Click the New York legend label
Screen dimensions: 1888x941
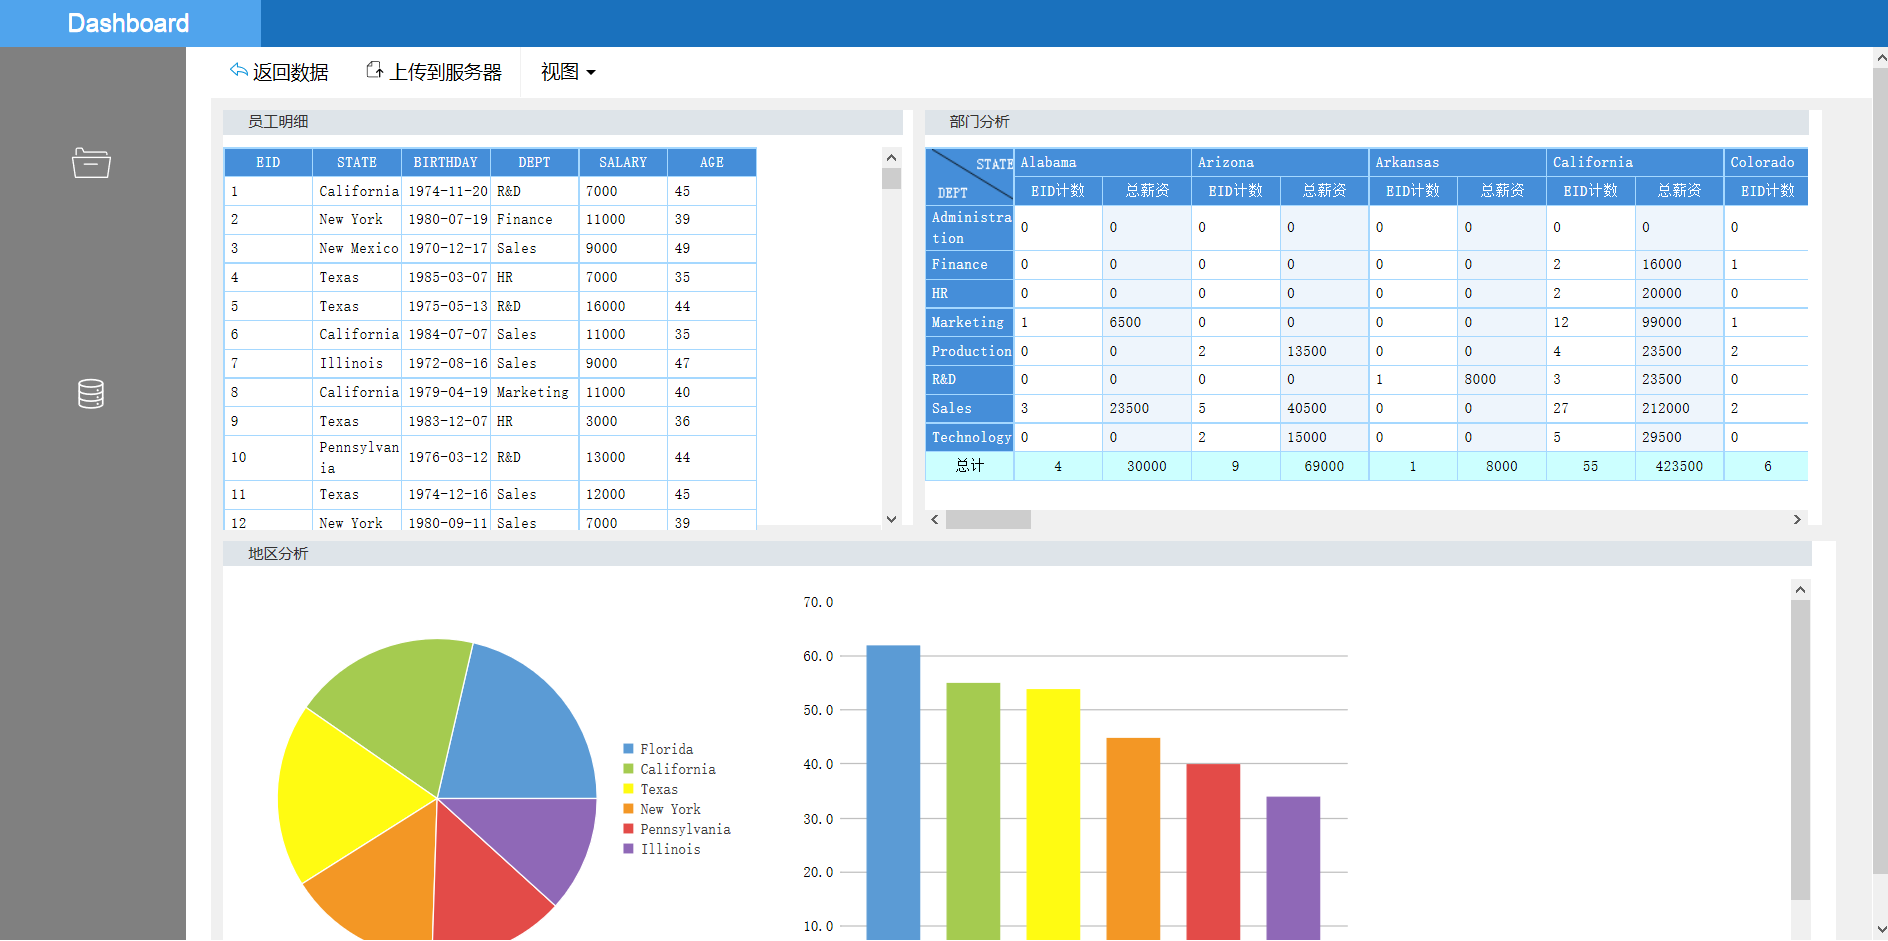pos(670,809)
